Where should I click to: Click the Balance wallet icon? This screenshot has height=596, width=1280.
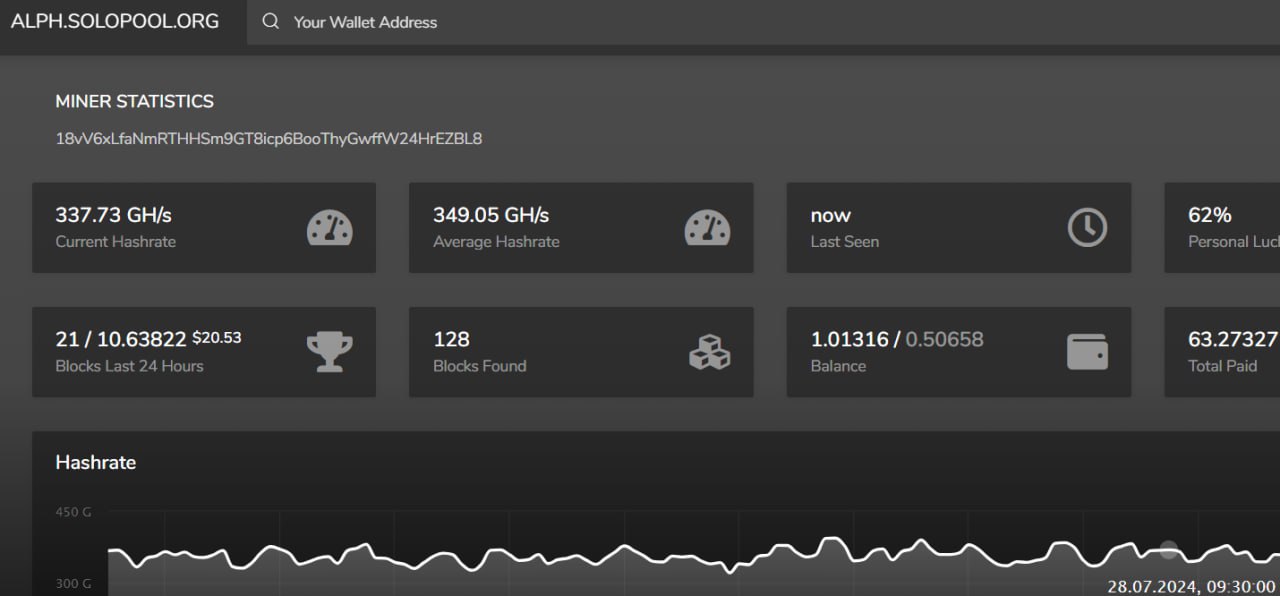[1087, 352]
